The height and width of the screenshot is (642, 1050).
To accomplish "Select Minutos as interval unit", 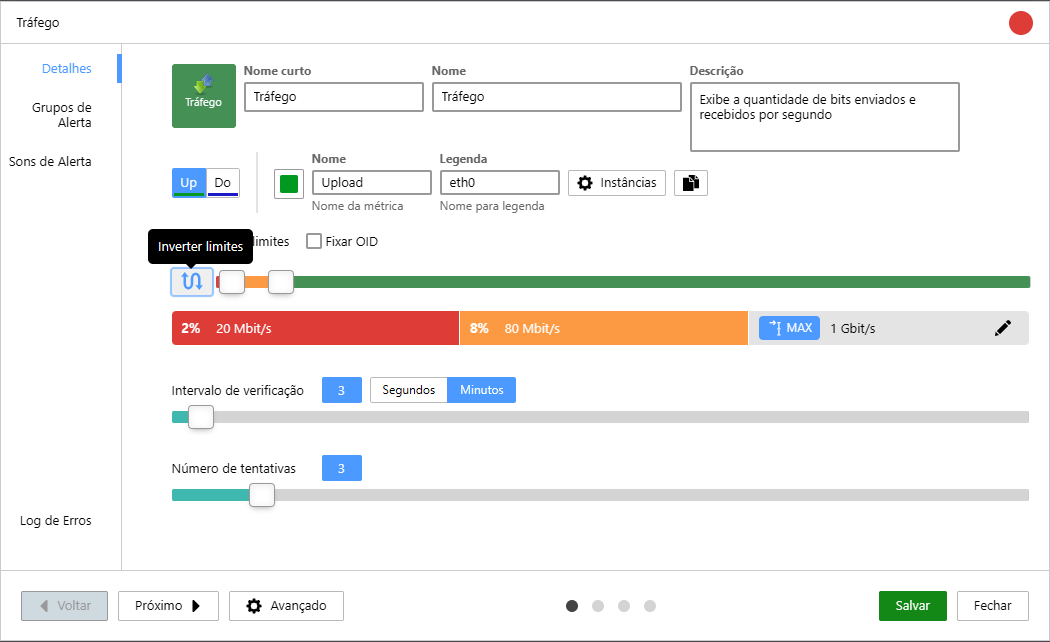I will tap(481, 390).
